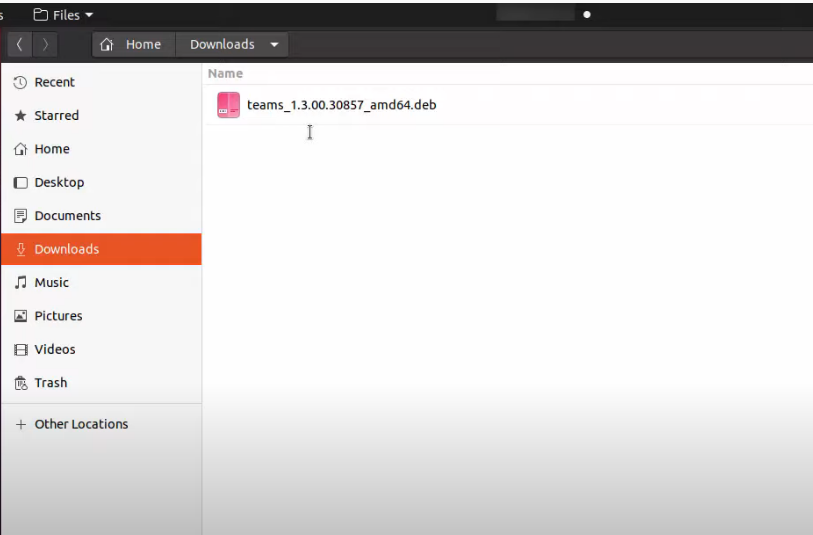The width and height of the screenshot is (813, 535).
Task: Select the Downloads entry in the sidebar
Action: [66, 249]
